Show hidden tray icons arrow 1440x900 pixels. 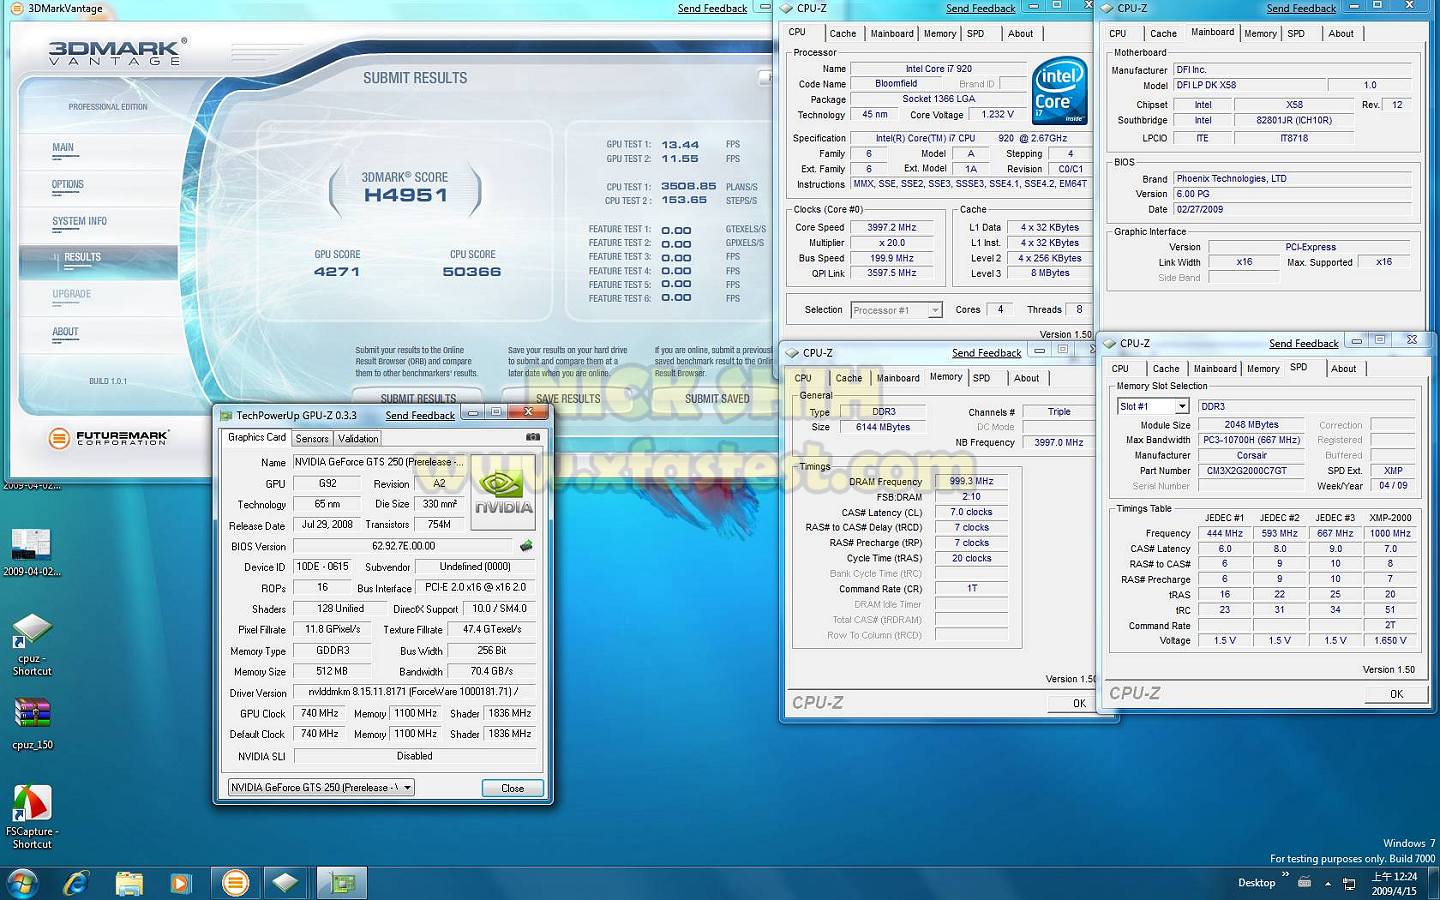pyautogui.click(x=1328, y=884)
